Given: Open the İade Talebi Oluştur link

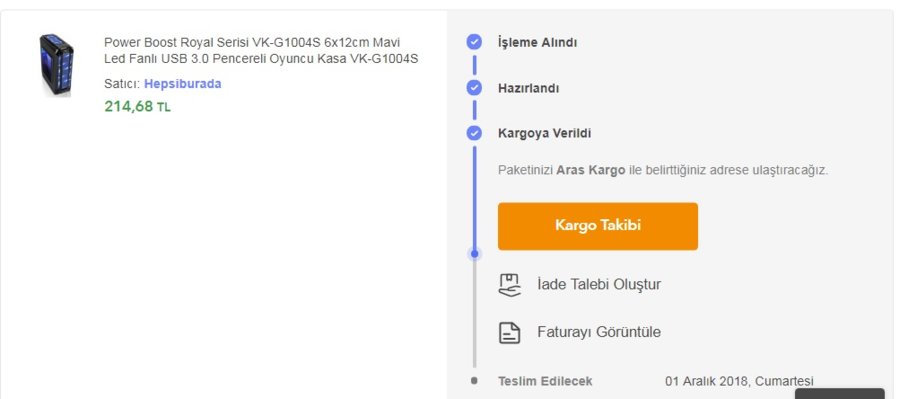Looking at the screenshot, I should coord(599,284).
